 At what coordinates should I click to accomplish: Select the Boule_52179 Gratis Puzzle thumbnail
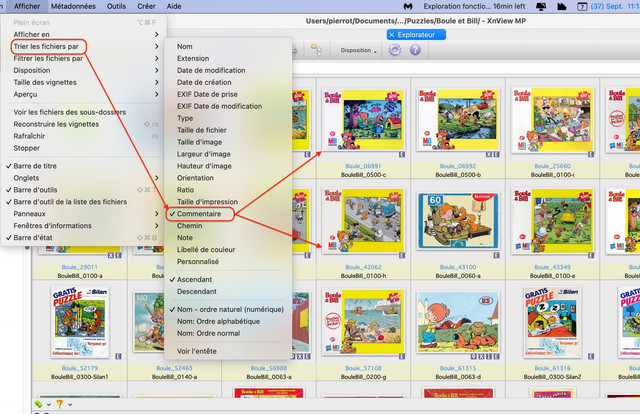tap(80, 322)
